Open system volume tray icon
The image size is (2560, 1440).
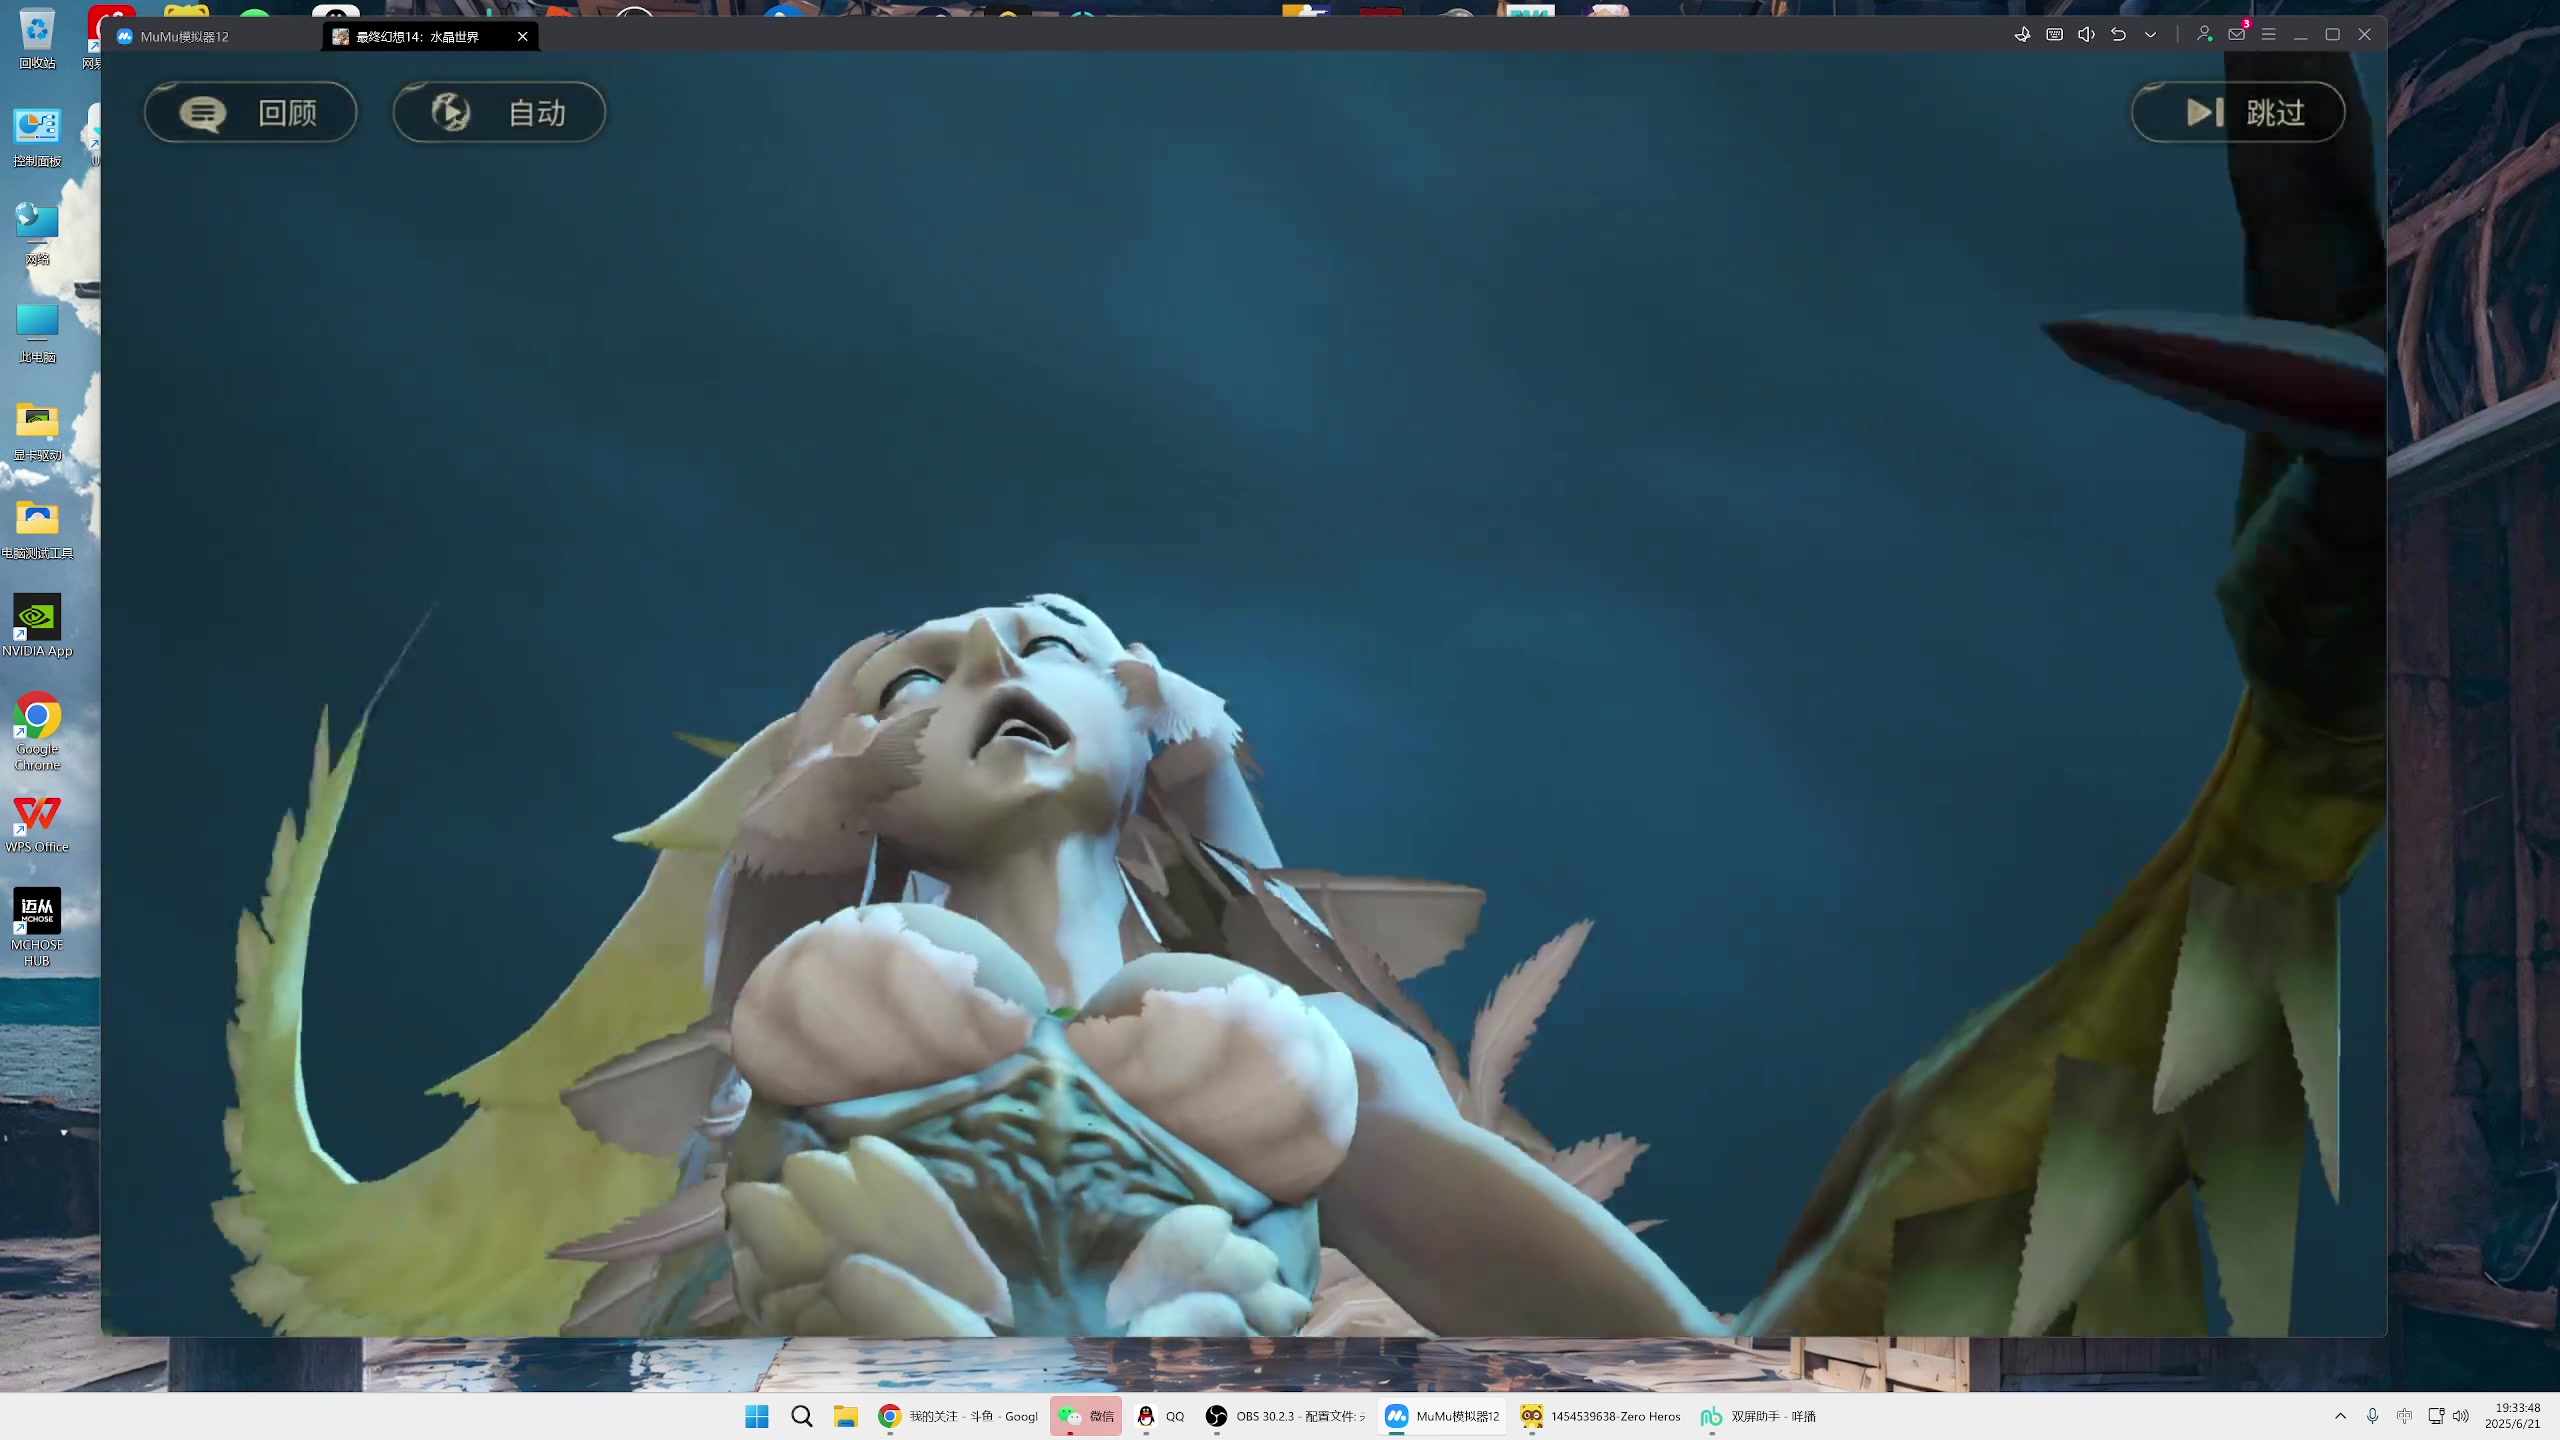(2461, 1416)
